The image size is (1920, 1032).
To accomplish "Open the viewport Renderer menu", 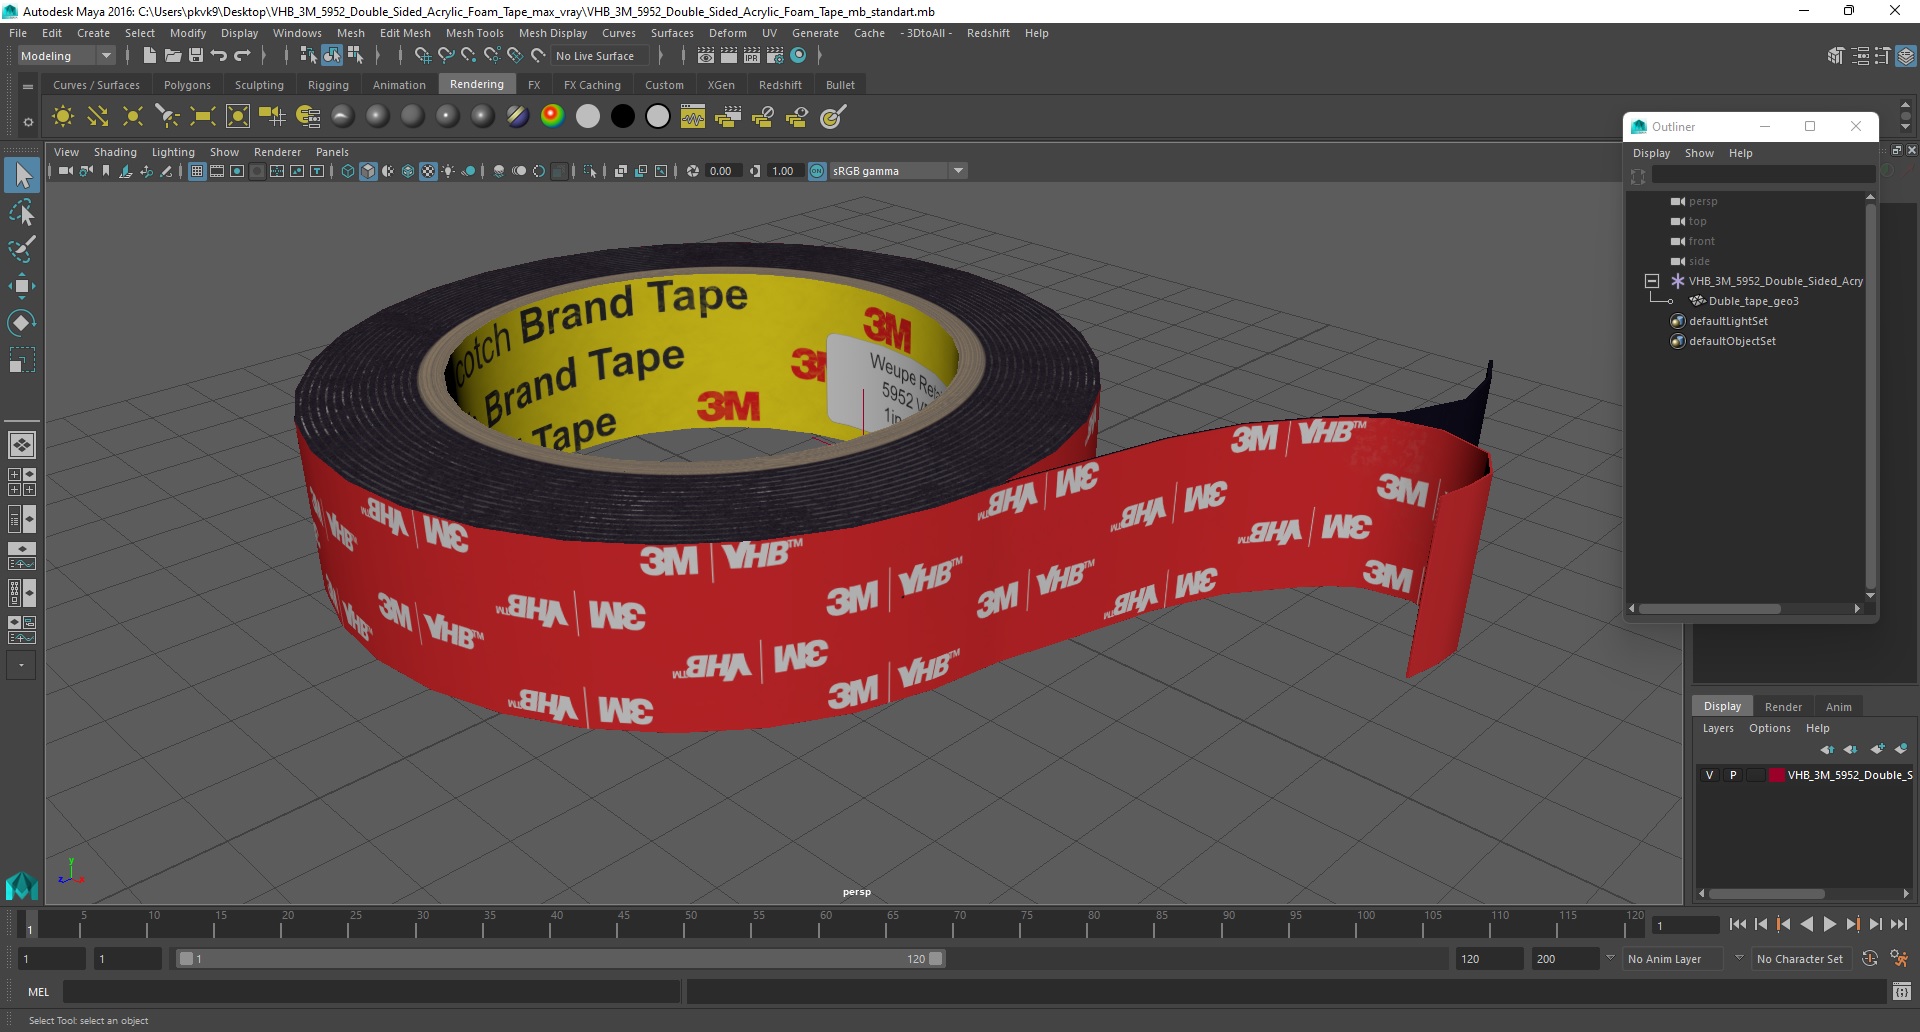I will [277, 152].
